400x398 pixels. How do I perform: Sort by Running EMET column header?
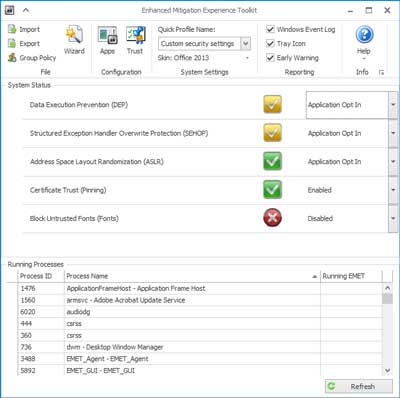[351, 276]
